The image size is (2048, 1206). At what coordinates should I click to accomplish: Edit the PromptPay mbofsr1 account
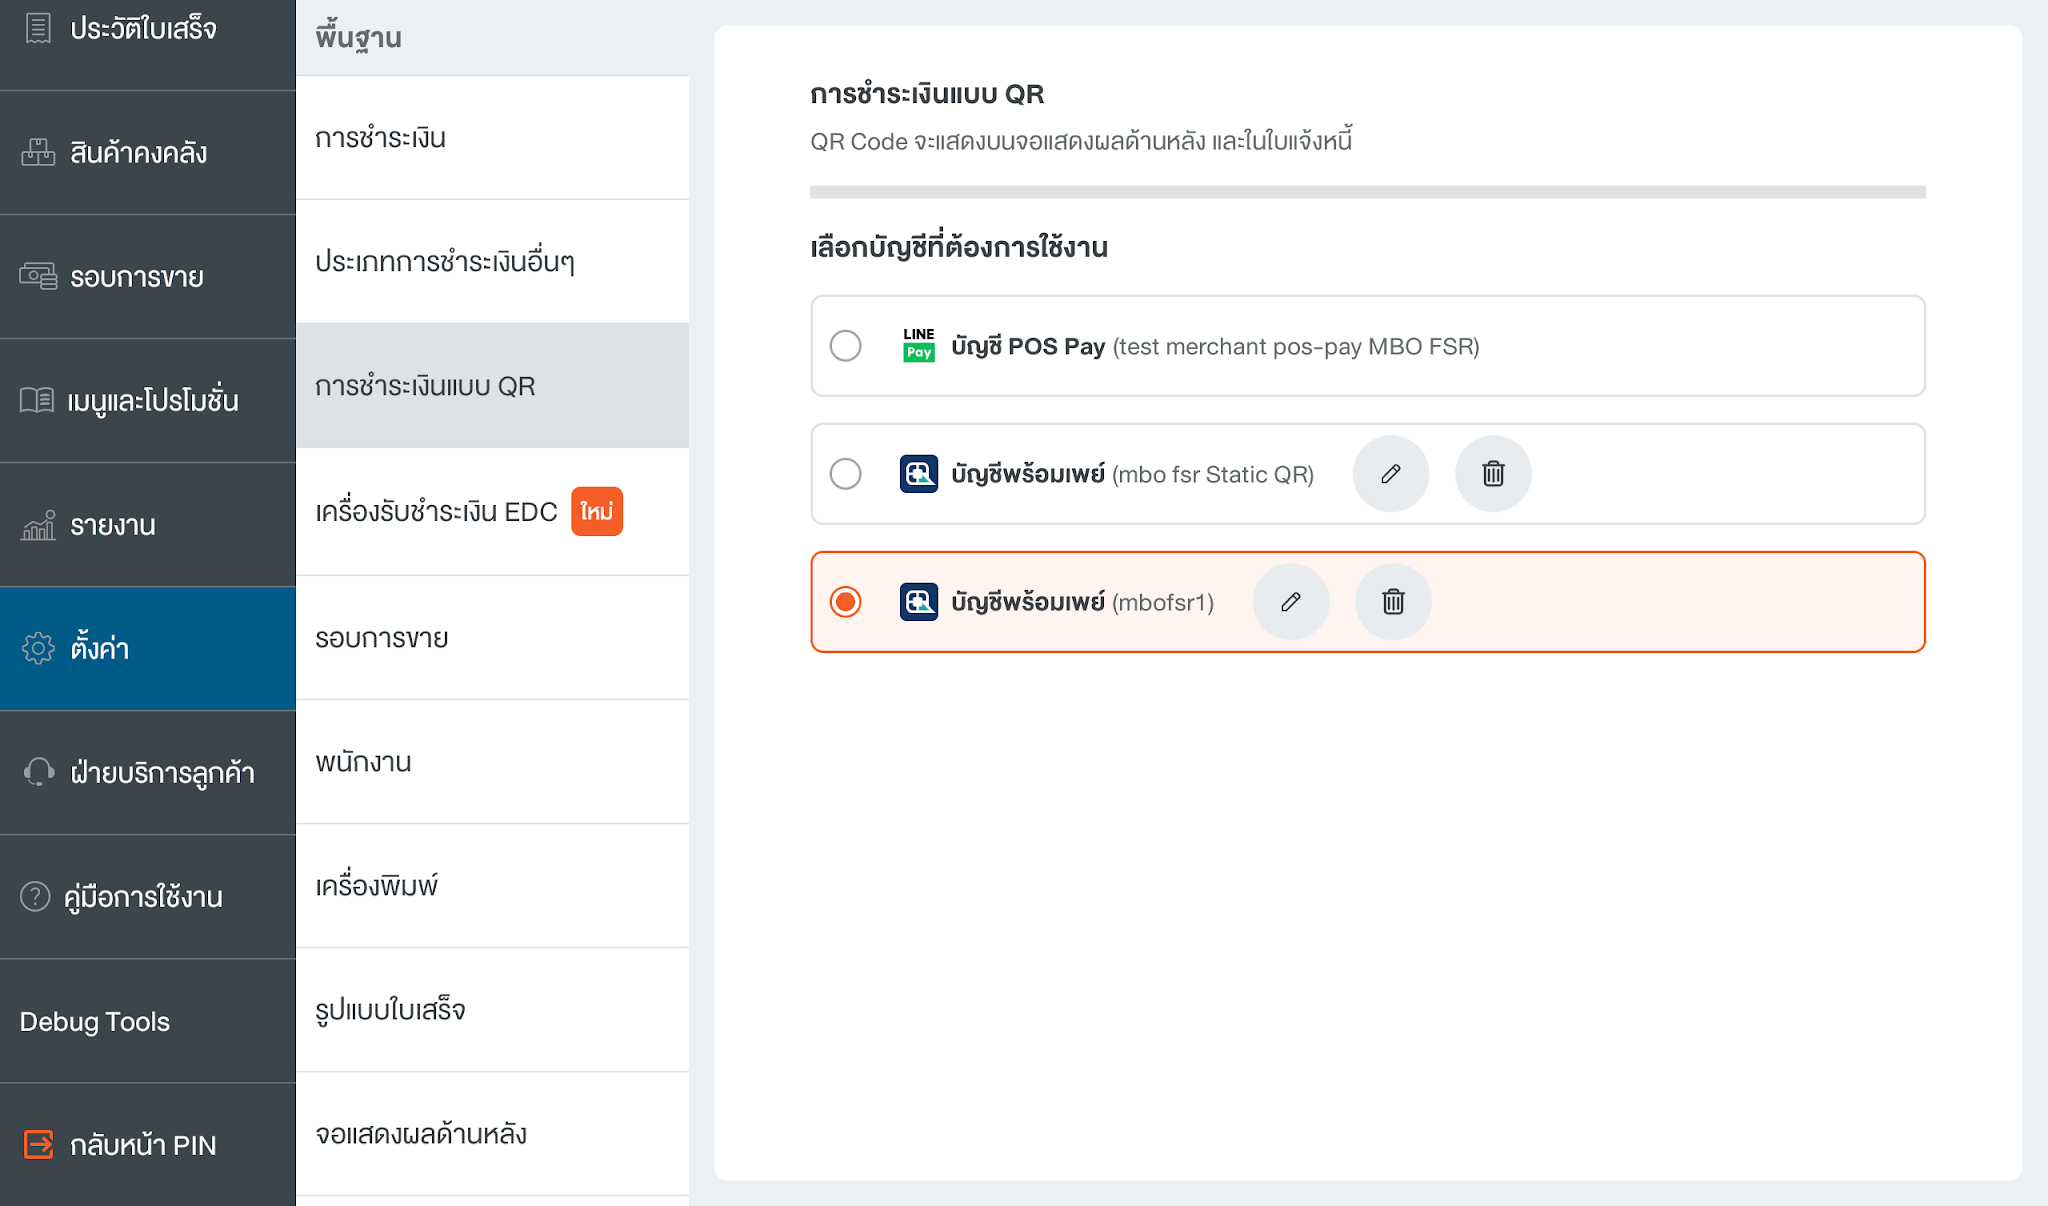(x=1291, y=602)
